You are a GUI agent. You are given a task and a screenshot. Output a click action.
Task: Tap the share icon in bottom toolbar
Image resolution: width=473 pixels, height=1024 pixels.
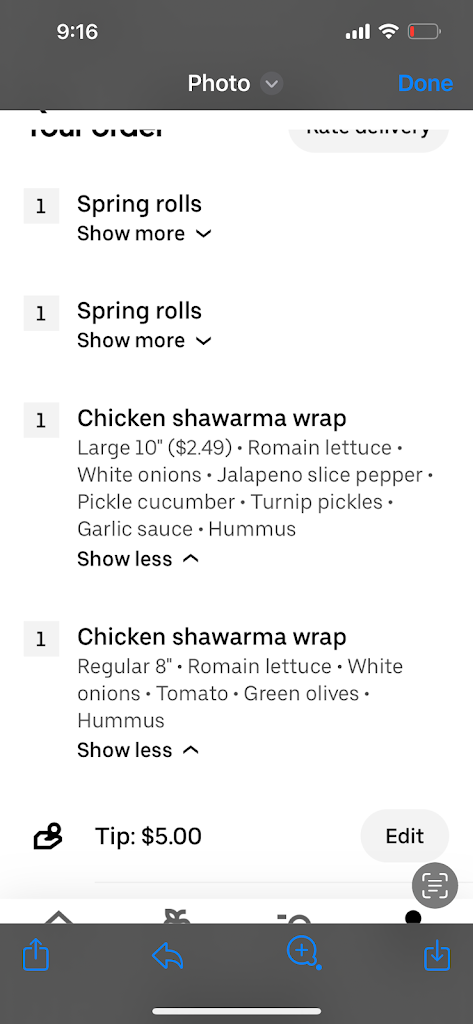tap(36, 957)
